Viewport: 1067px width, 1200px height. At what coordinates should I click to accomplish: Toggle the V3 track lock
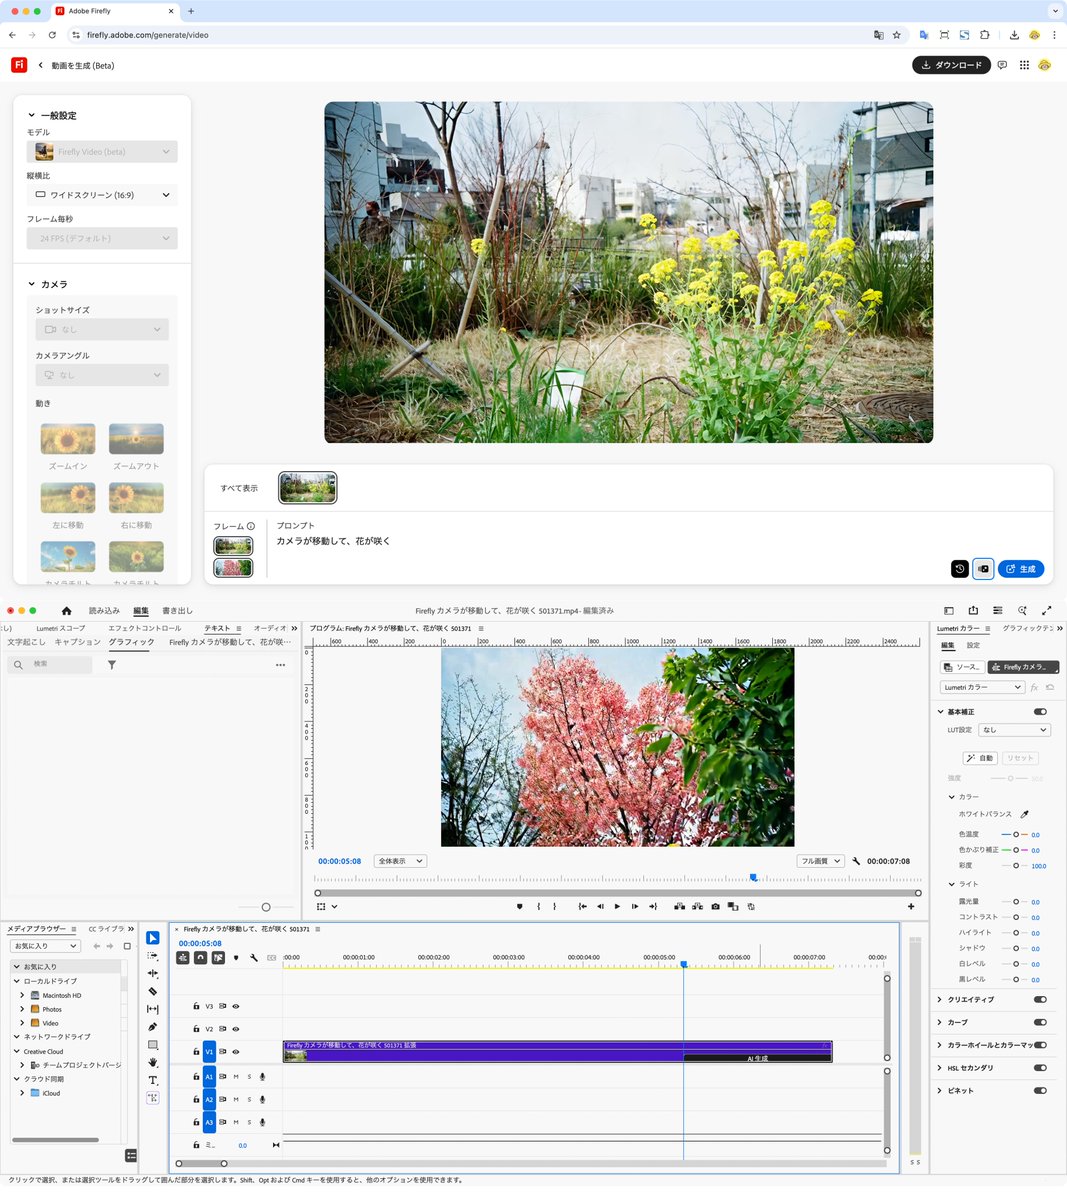(196, 1007)
